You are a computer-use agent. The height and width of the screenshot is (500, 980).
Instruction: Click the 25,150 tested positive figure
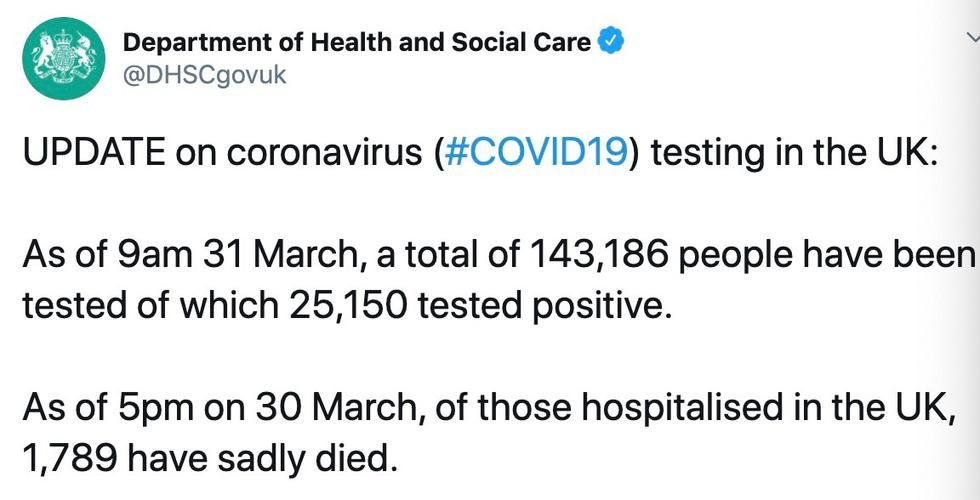pyautogui.click(x=346, y=306)
